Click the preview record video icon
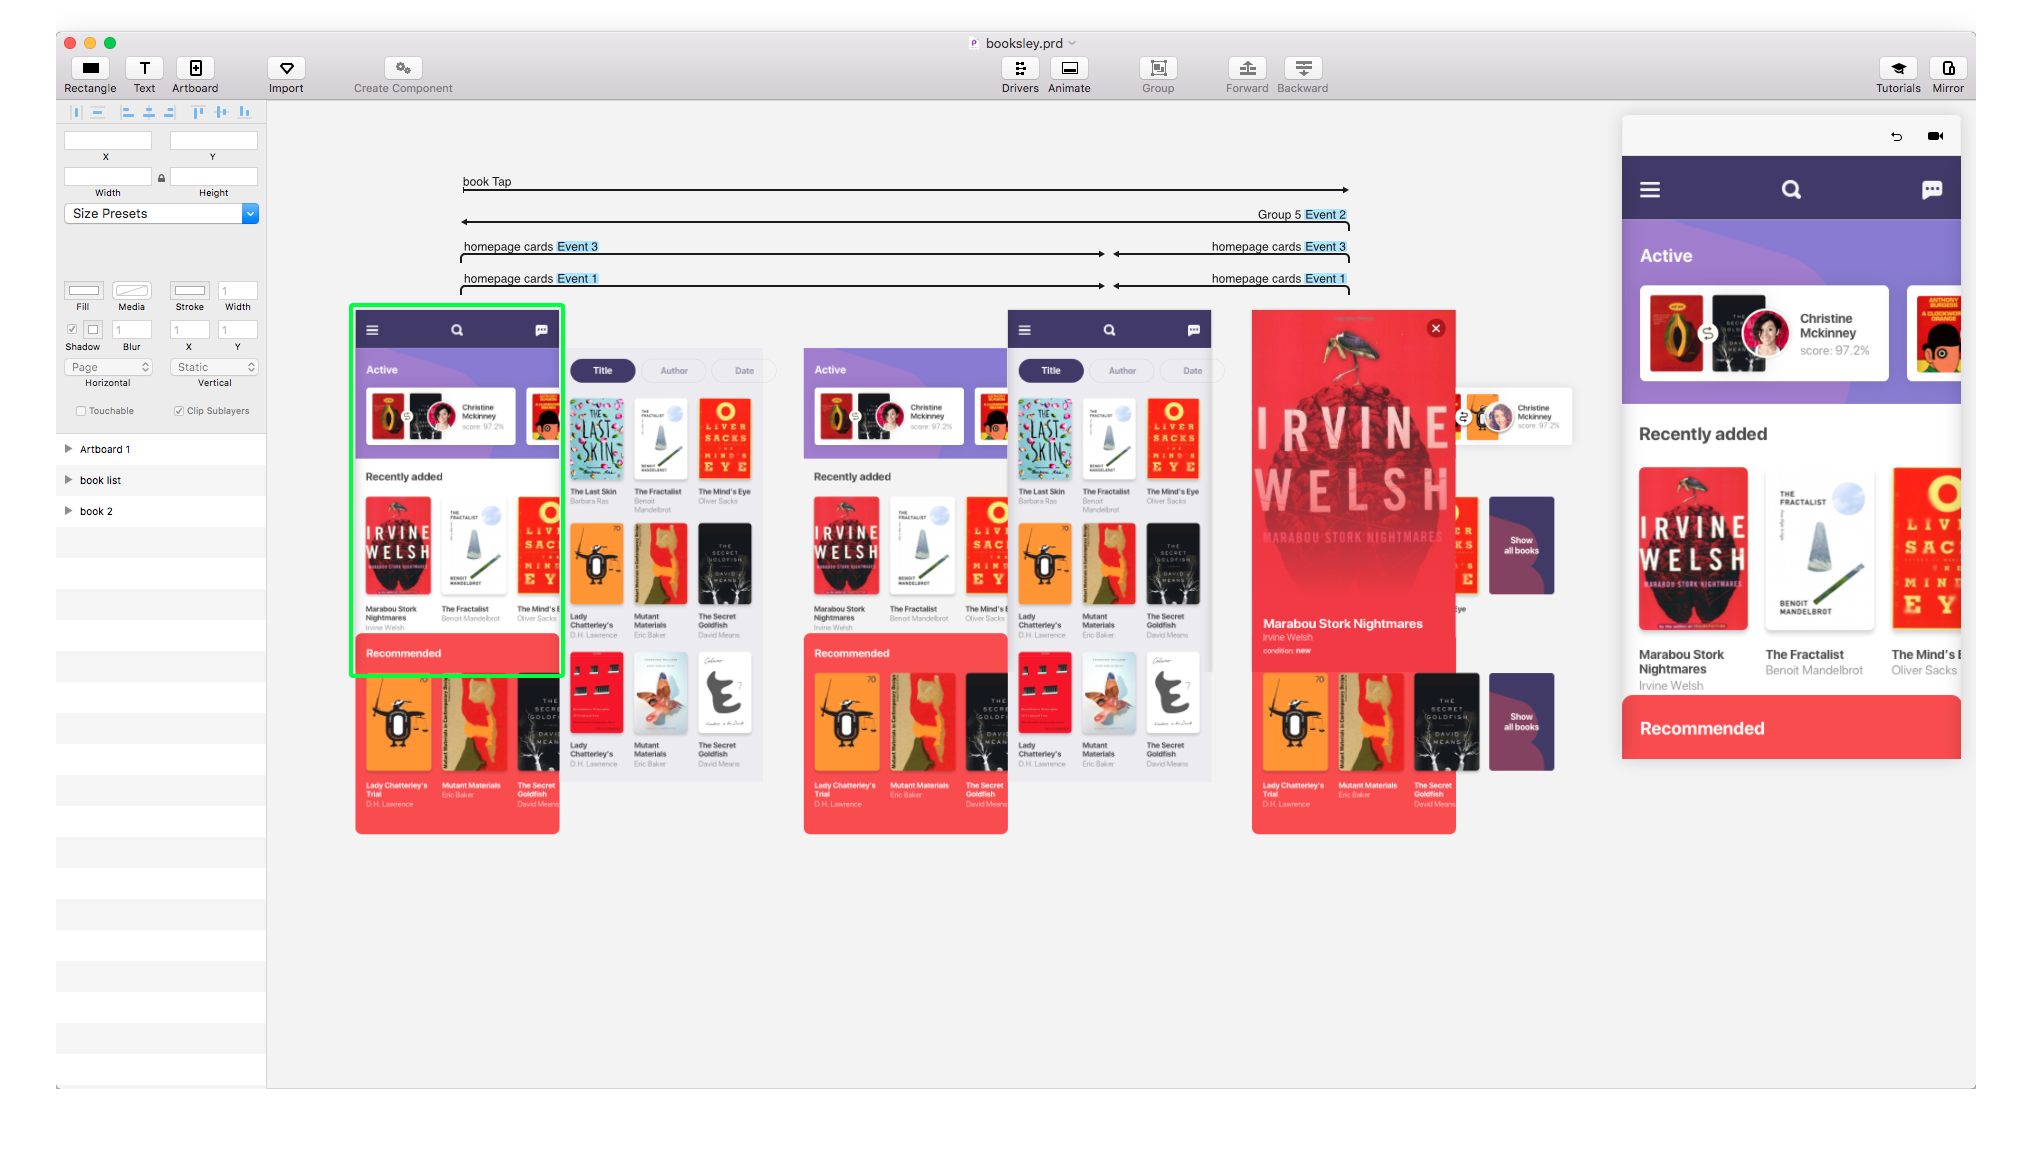The image size is (2032, 1169). pos(1935,136)
